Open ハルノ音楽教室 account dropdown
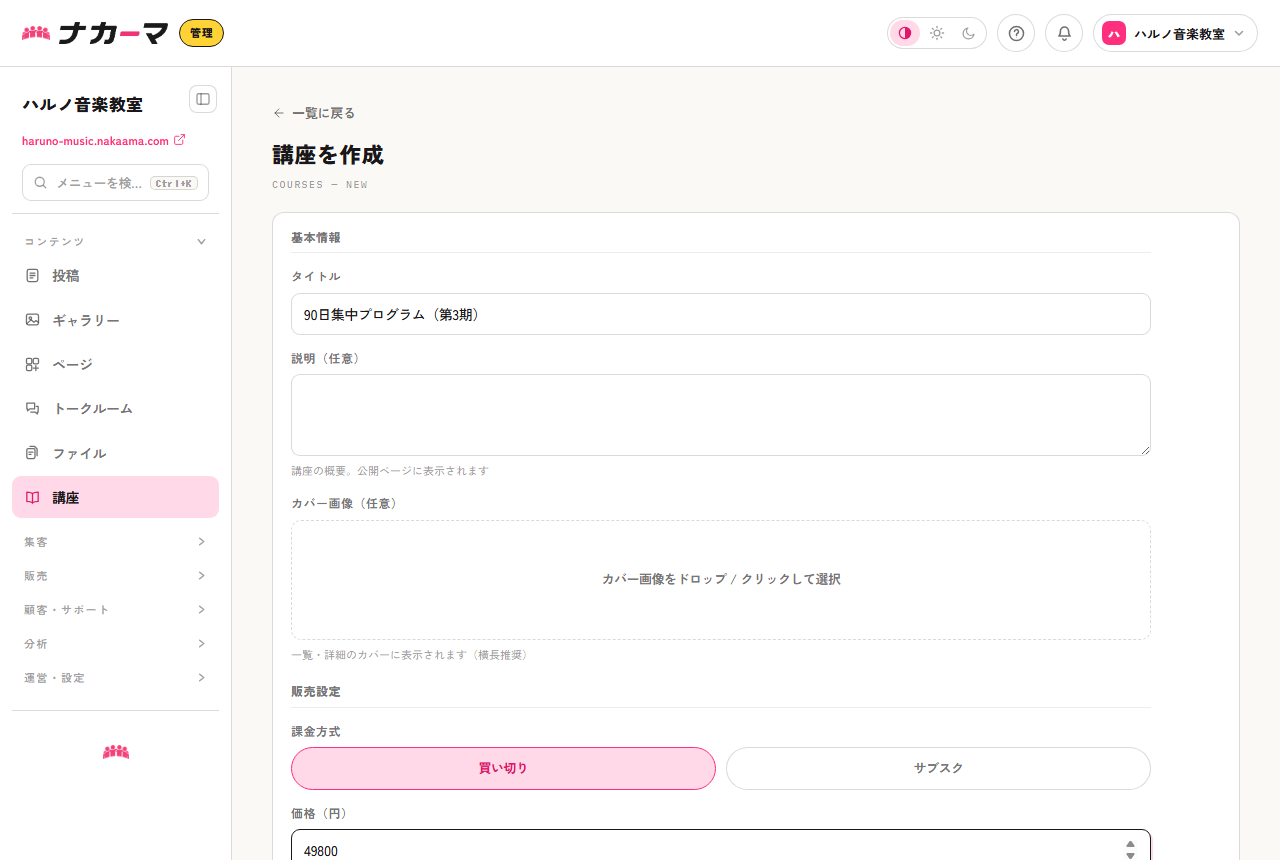1280x860 pixels. (1175, 33)
